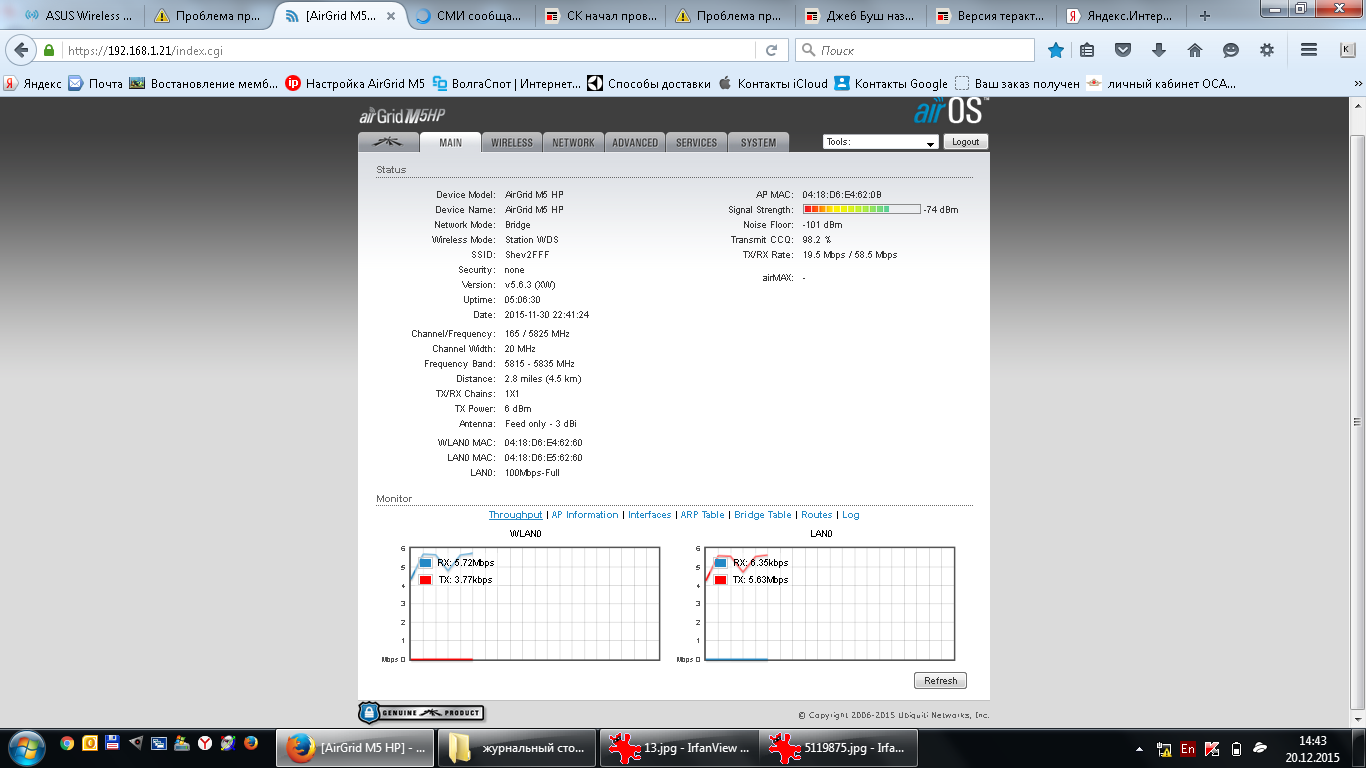Switch to журнальный сто... folder in taskbar
The image size is (1366, 768).
coord(516,747)
